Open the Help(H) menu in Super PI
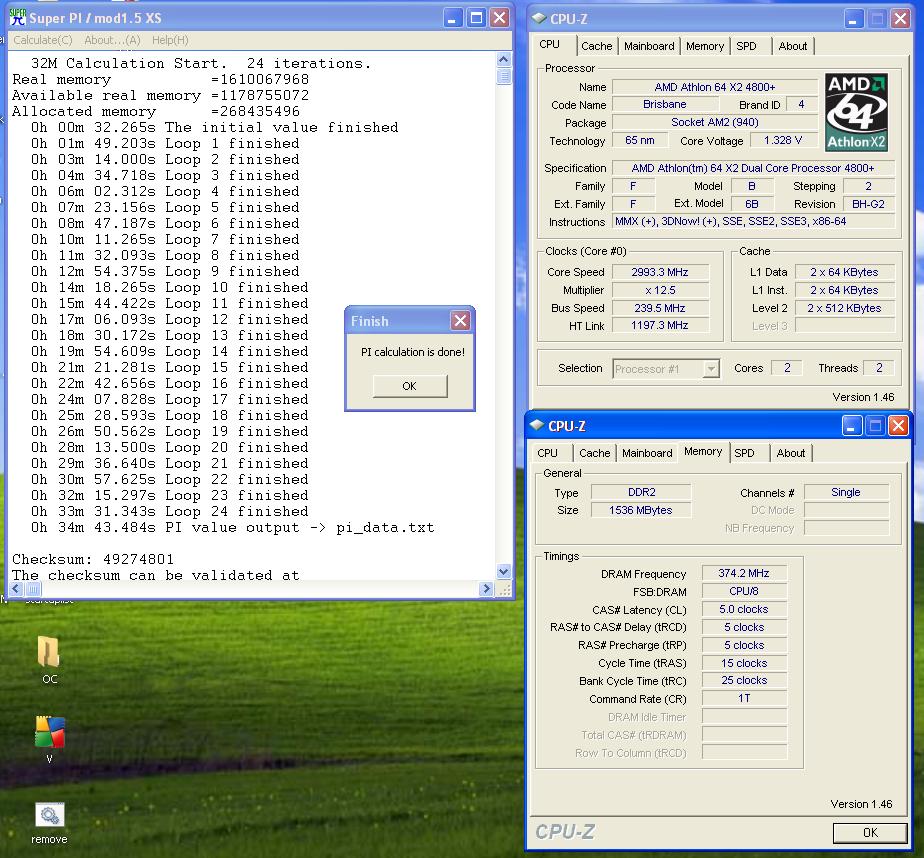924x858 pixels. pyautogui.click(x=170, y=40)
